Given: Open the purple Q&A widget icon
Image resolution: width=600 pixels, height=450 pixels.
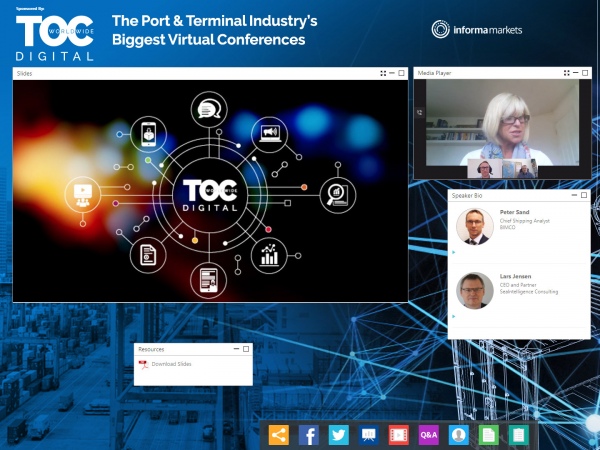Looking at the screenshot, I should coord(428,435).
